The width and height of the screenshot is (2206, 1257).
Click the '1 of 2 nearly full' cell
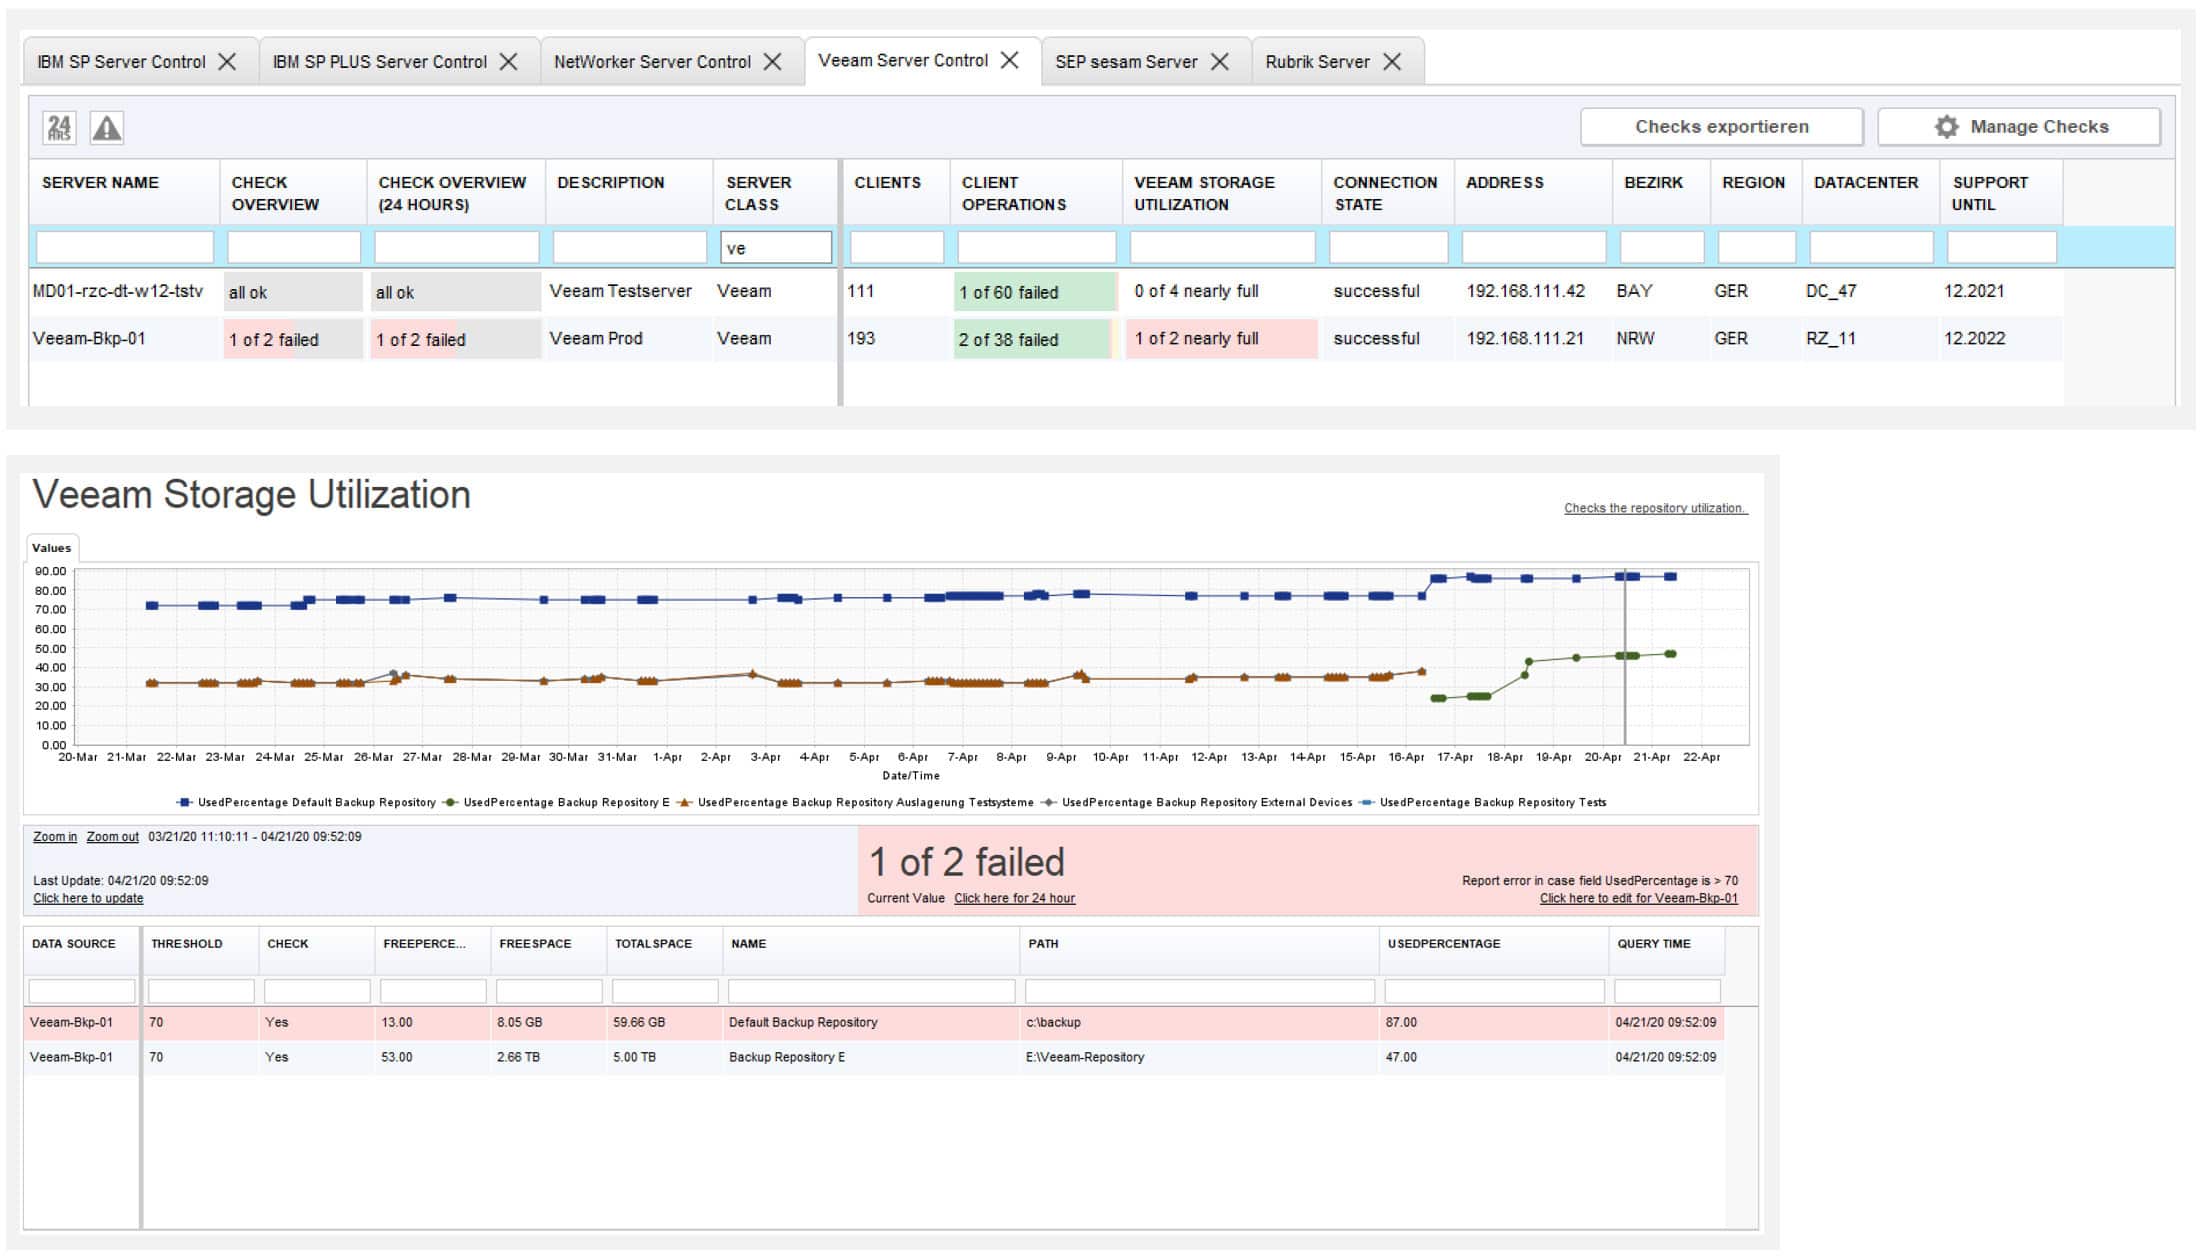point(1220,339)
